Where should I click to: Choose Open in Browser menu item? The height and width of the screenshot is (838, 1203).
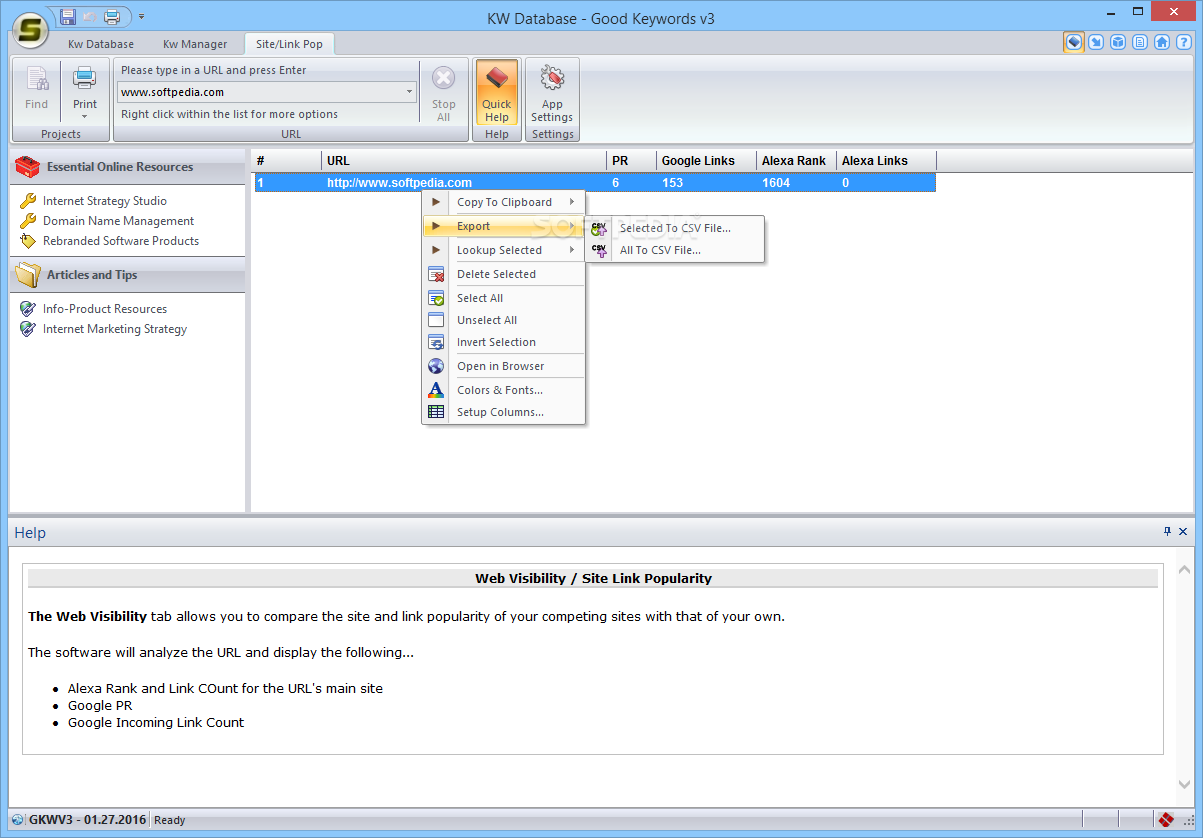pyautogui.click(x=503, y=366)
